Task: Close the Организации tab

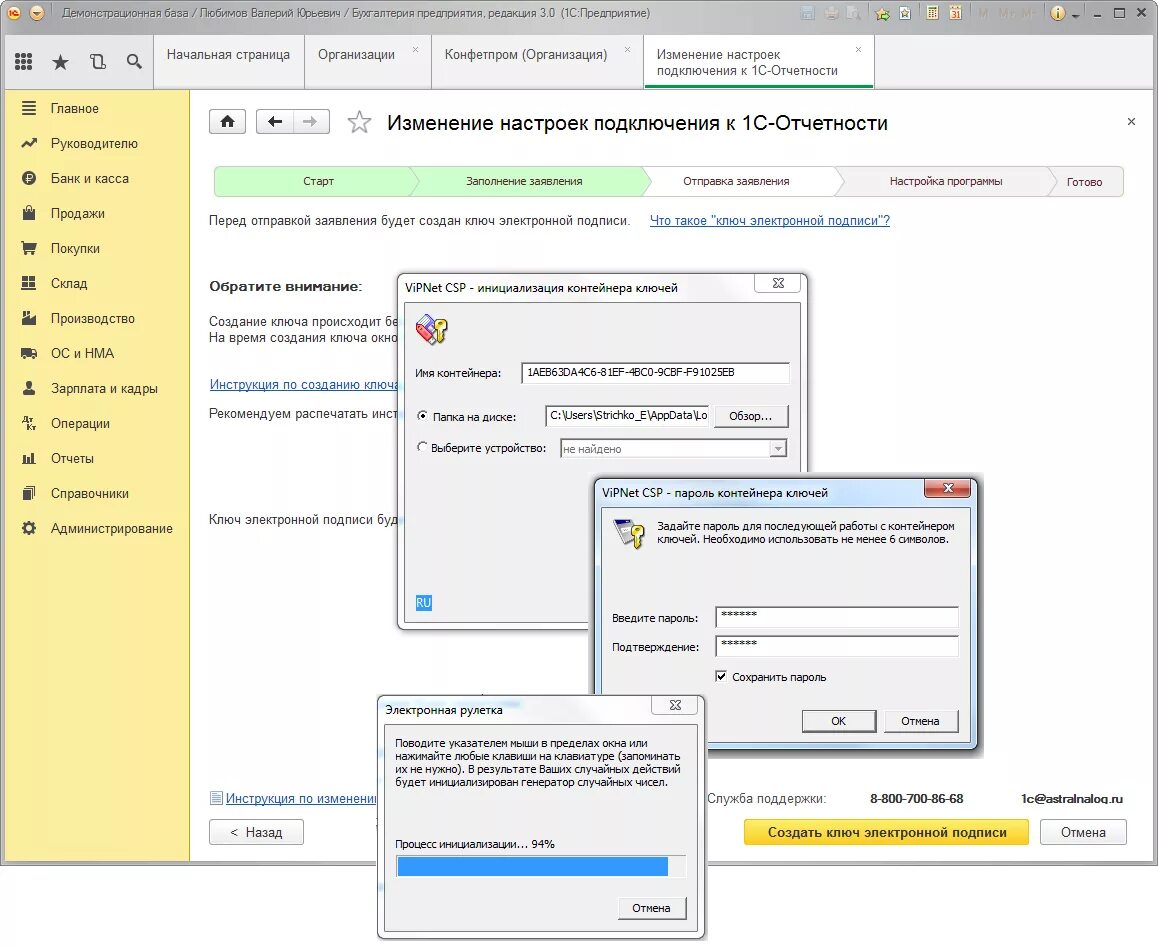Action: coord(415,49)
